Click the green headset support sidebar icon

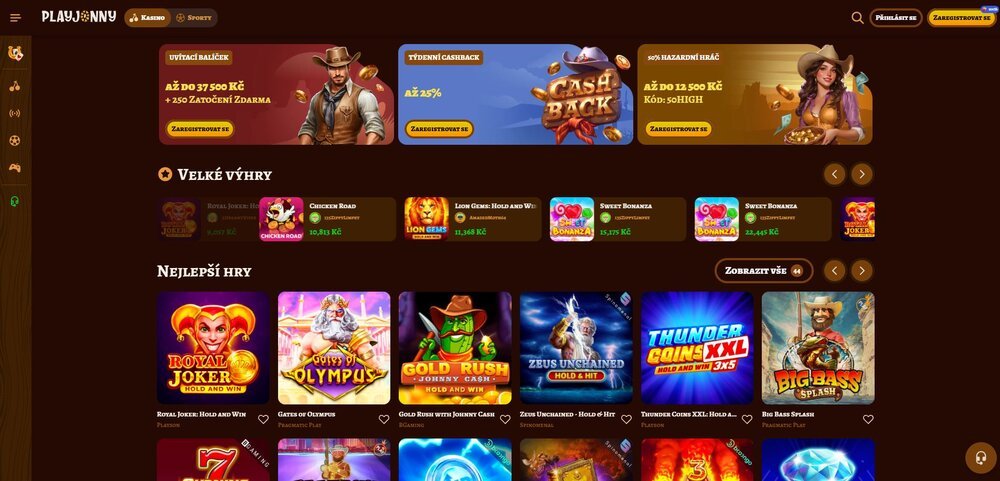15,202
